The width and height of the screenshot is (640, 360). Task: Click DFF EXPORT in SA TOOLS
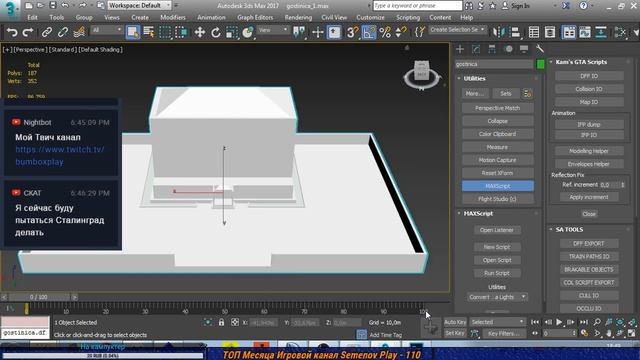[x=589, y=244]
